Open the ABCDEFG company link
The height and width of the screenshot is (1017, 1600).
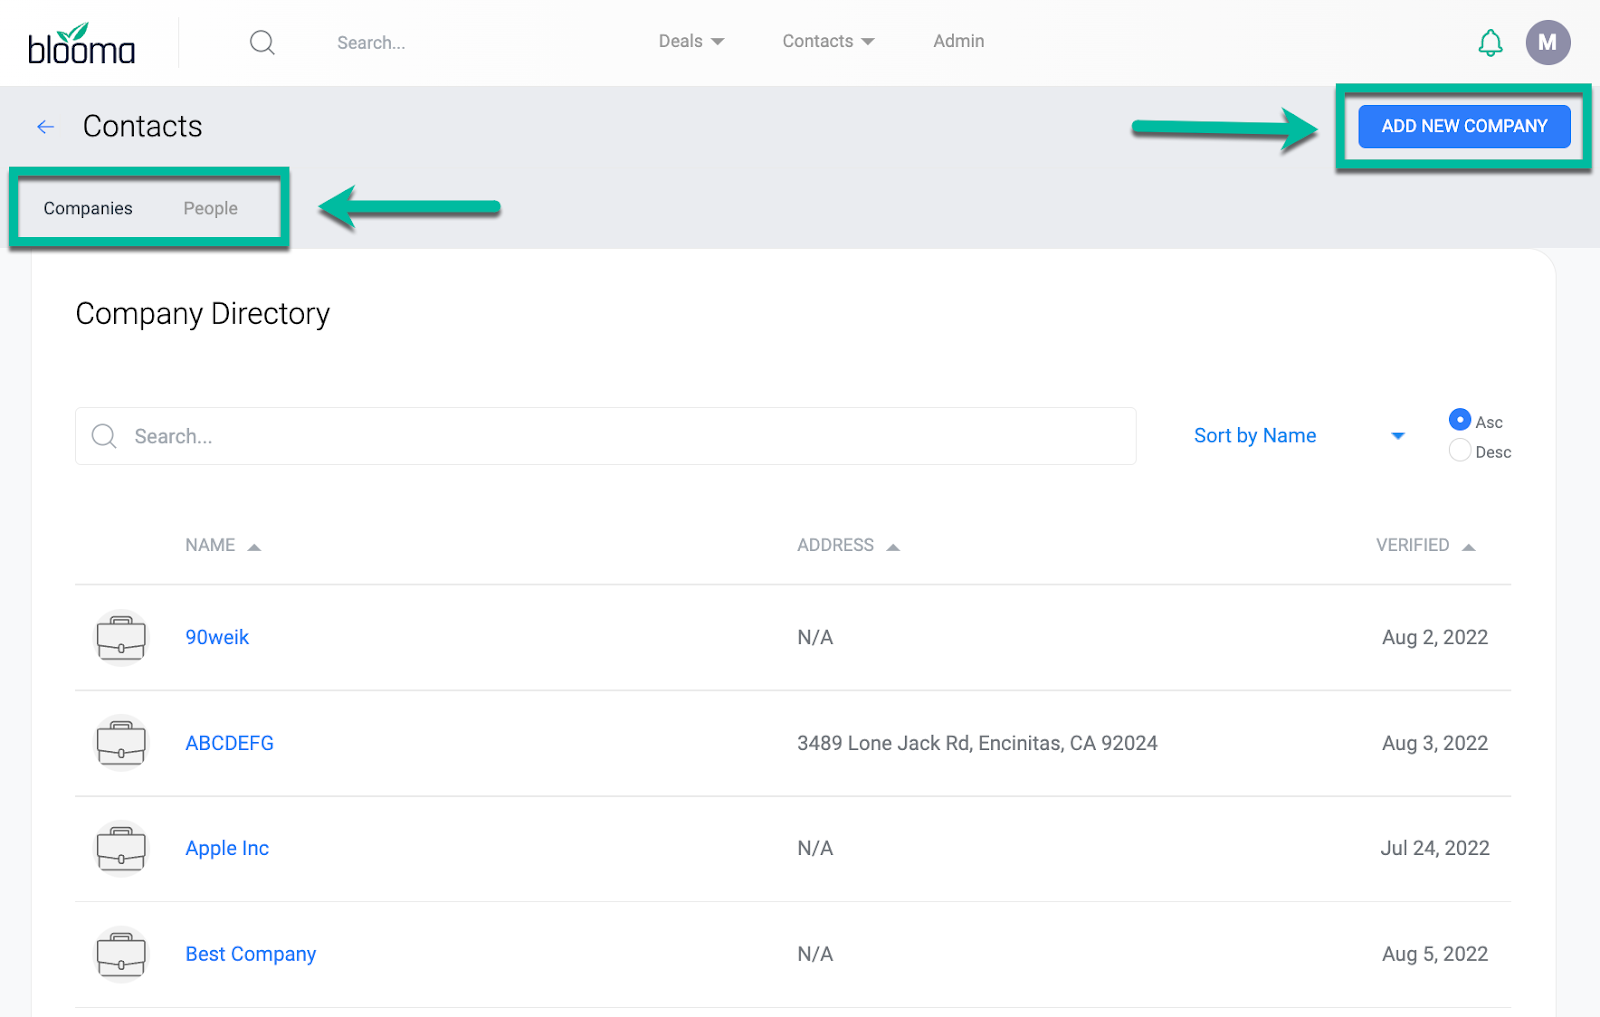229,743
